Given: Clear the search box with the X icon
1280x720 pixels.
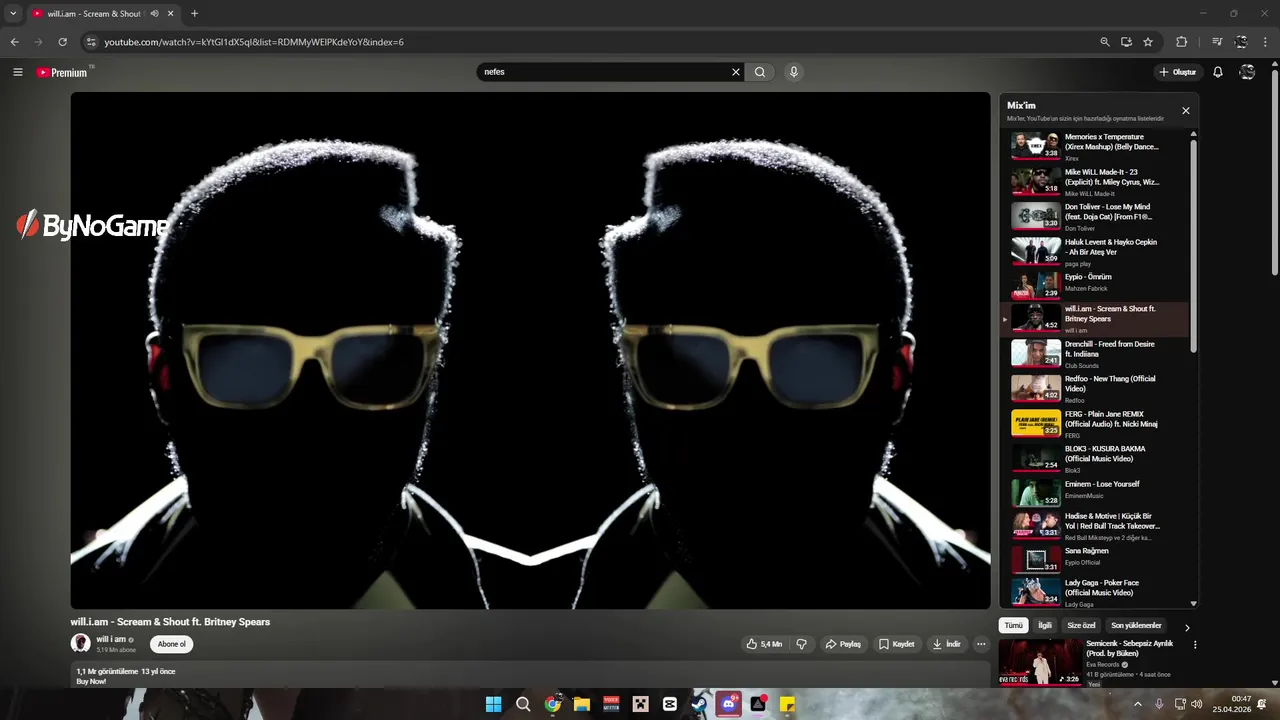Looking at the screenshot, I should coord(736,72).
